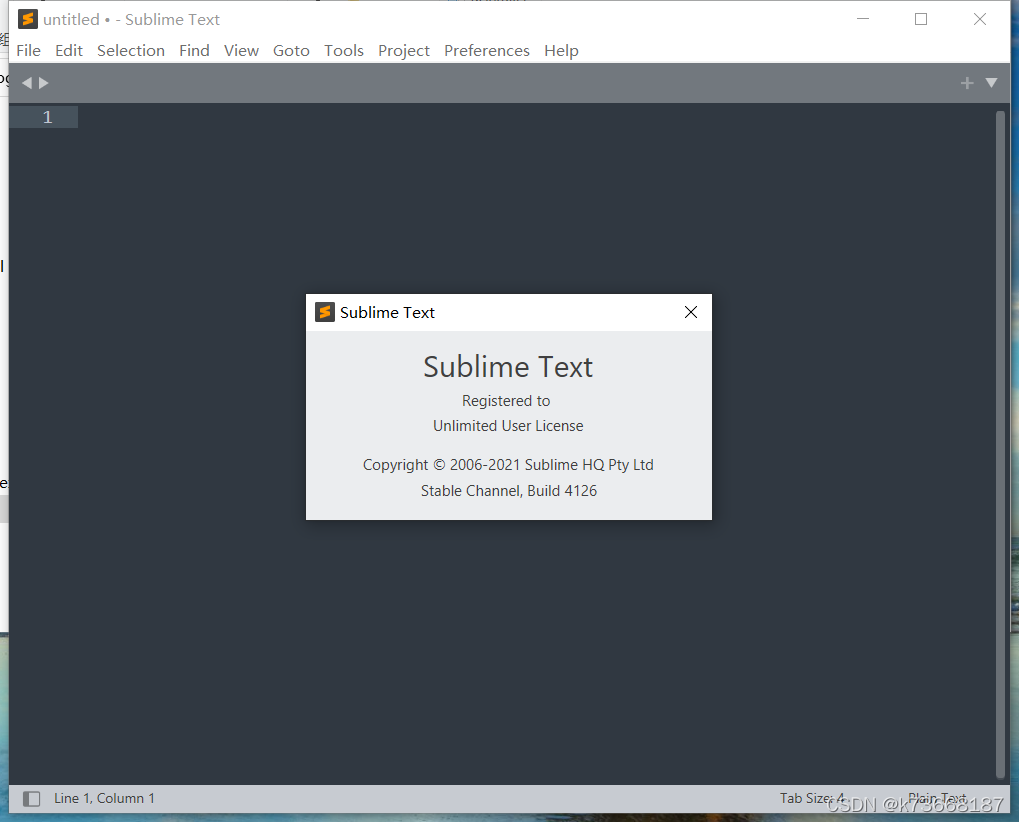1019x822 pixels.
Task: Click line number 1 in the gutter
Action: tap(47, 117)
